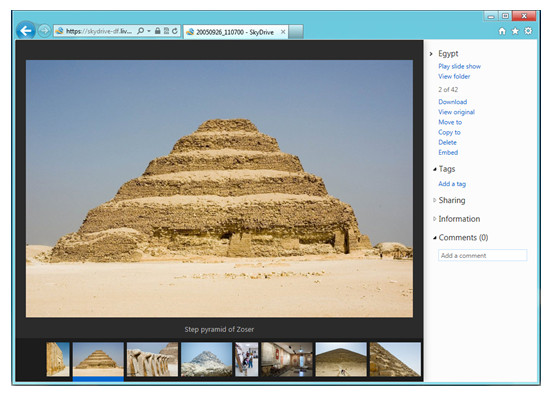Select the 20050926_110700 - SkyDrive tab

(x=236, y=32)
